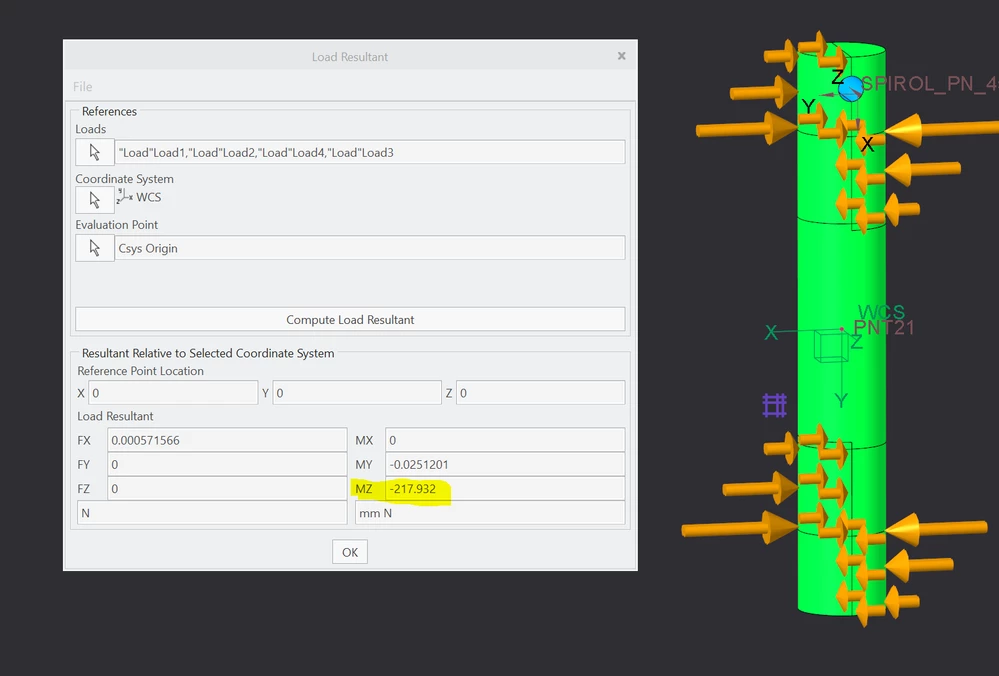This screenshot has width=999, height=676.
Task: Select the blue datum sphere atop the cylinder
Action: tap(849, 90)
